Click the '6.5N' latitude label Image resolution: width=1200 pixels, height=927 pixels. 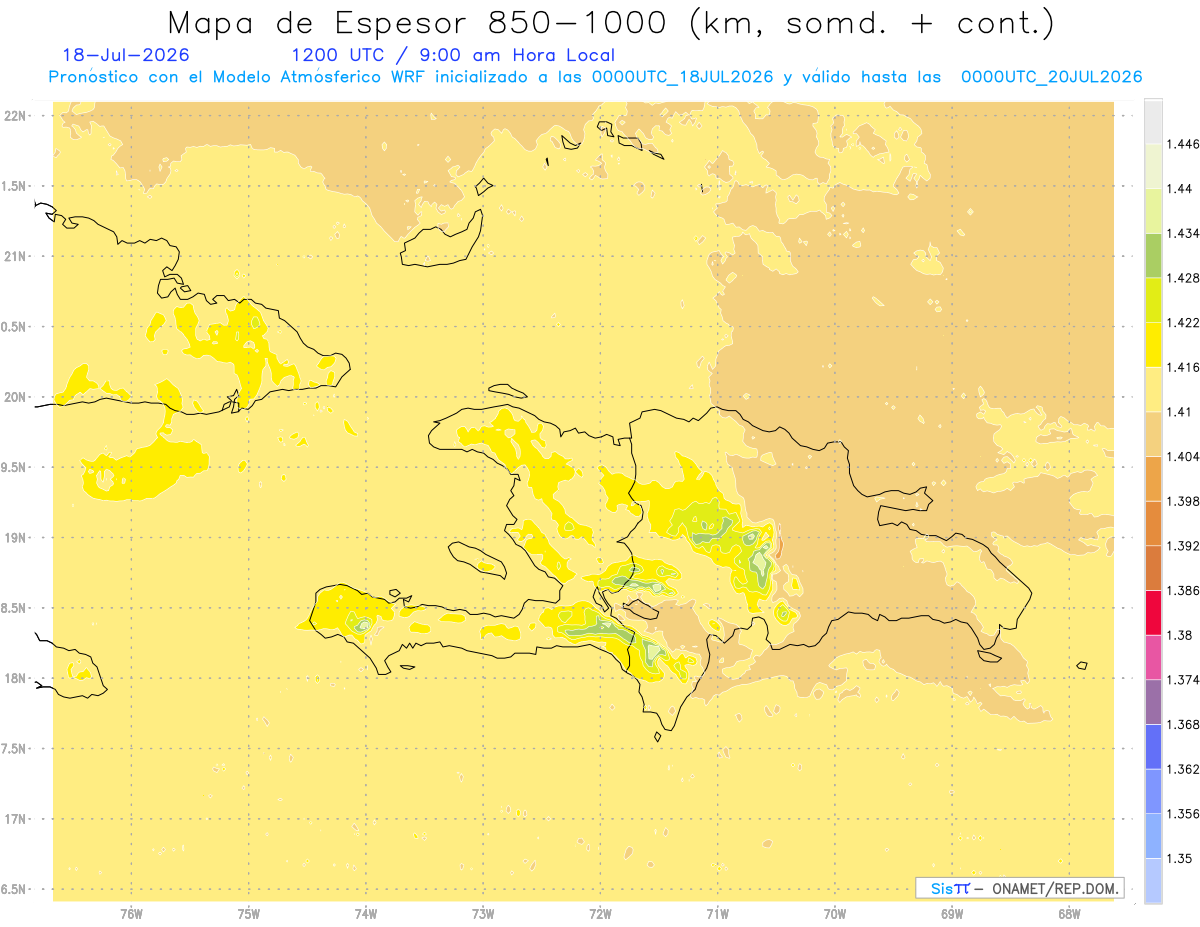pyautogui.click(x=14, y=889)
